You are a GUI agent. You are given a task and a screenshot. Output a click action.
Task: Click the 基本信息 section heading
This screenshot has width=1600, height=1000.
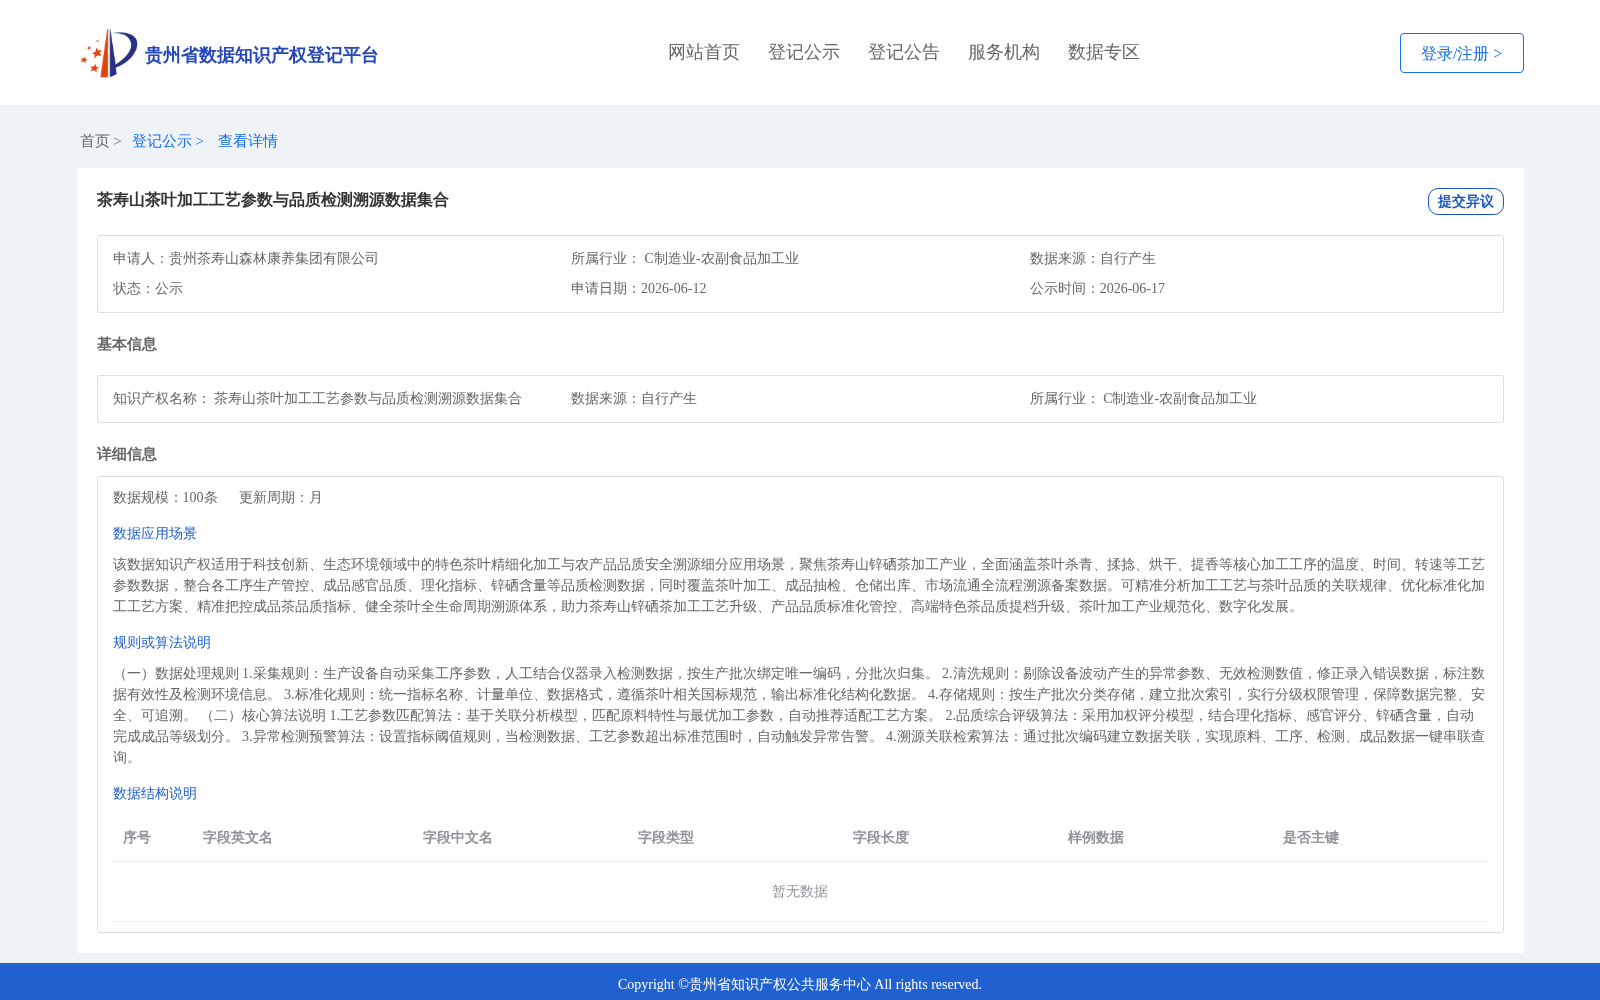127,344
